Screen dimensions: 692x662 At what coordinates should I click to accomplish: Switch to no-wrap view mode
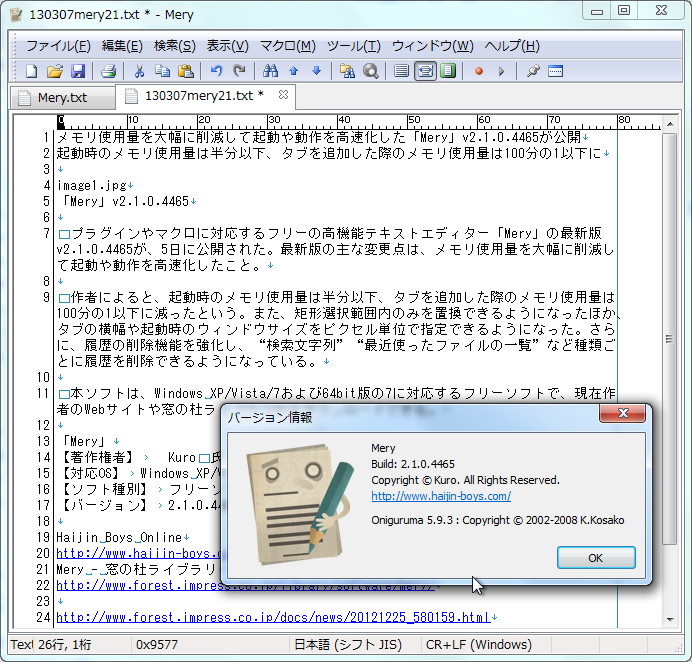[401, 71]
